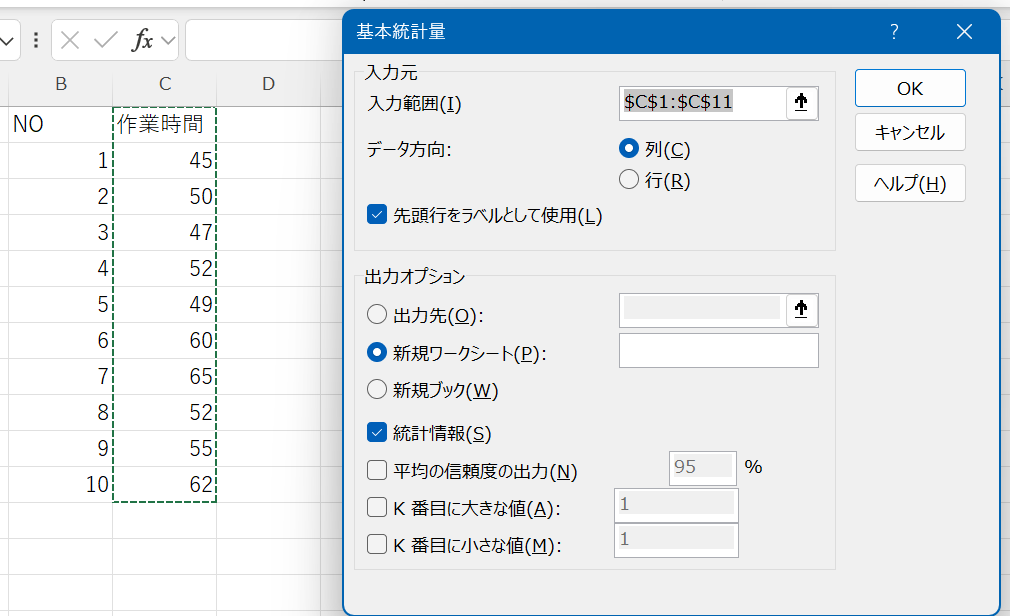This screenshot has width=1010, height=616.
Task: Toggle the 統計情報 checkbox
Action: tap(377, 433)
